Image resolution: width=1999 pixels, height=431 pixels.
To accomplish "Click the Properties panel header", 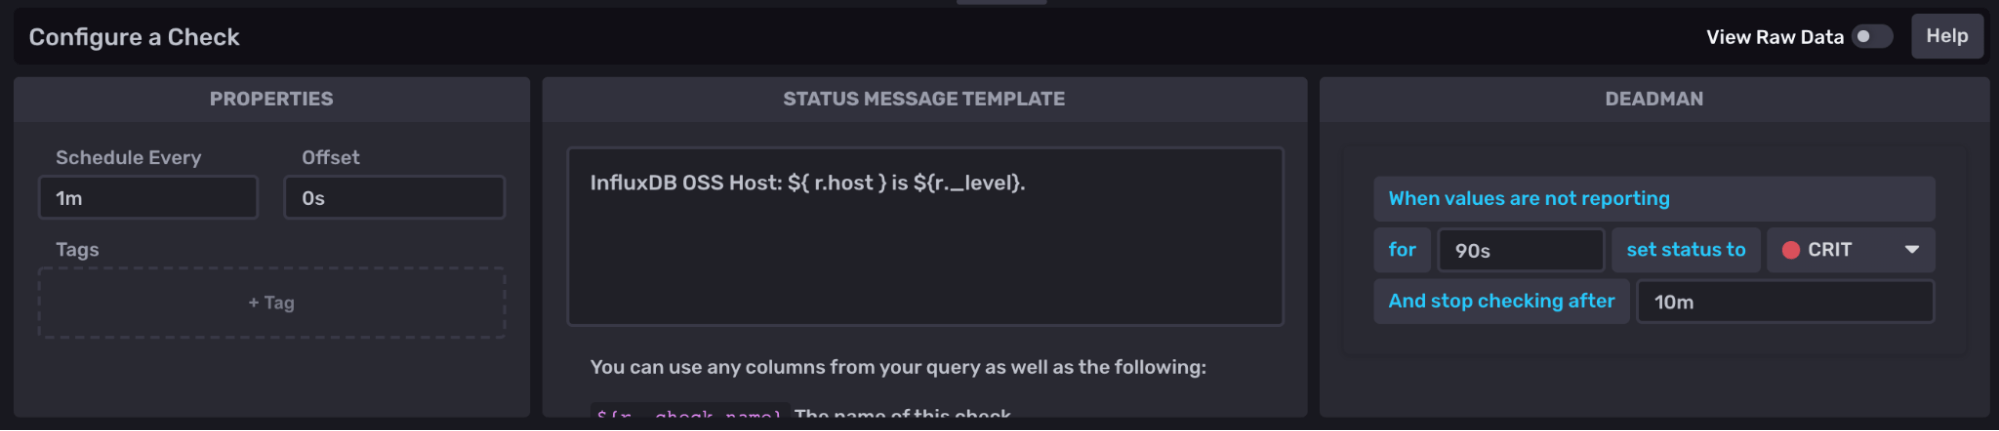I will (x=271, y=99).
